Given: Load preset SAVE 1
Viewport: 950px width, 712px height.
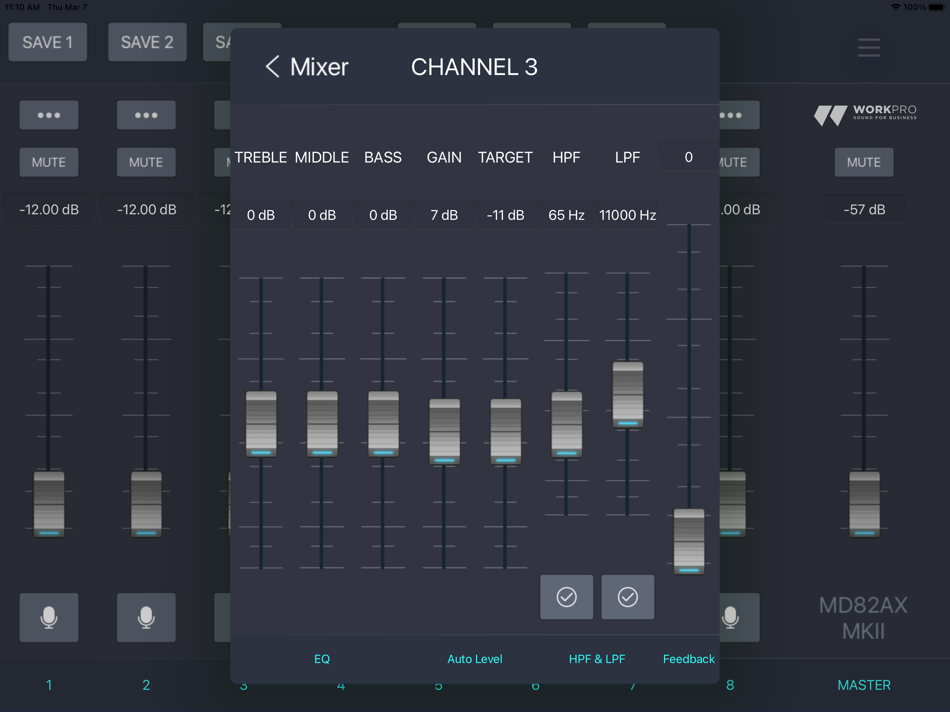Looking at the screenshot, I should 47,42.
